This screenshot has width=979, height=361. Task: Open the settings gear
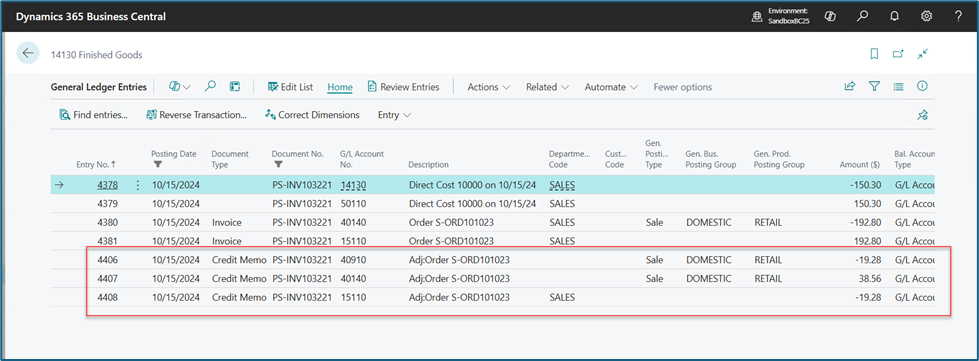point(927,16)
